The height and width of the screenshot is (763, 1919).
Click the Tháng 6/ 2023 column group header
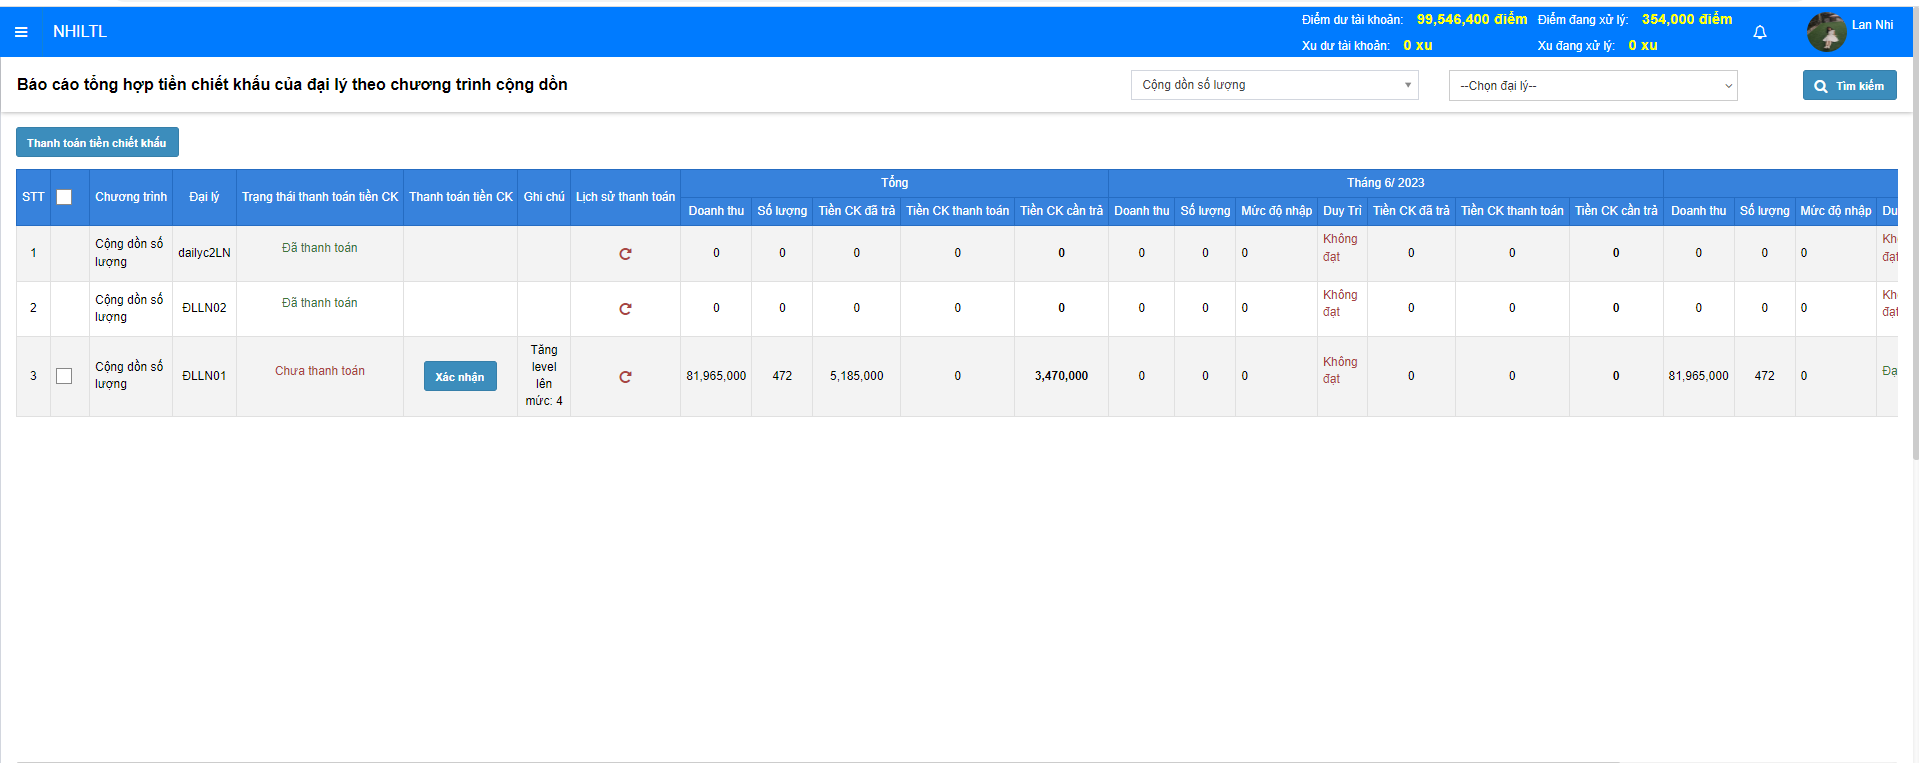tap(1385, 183)
